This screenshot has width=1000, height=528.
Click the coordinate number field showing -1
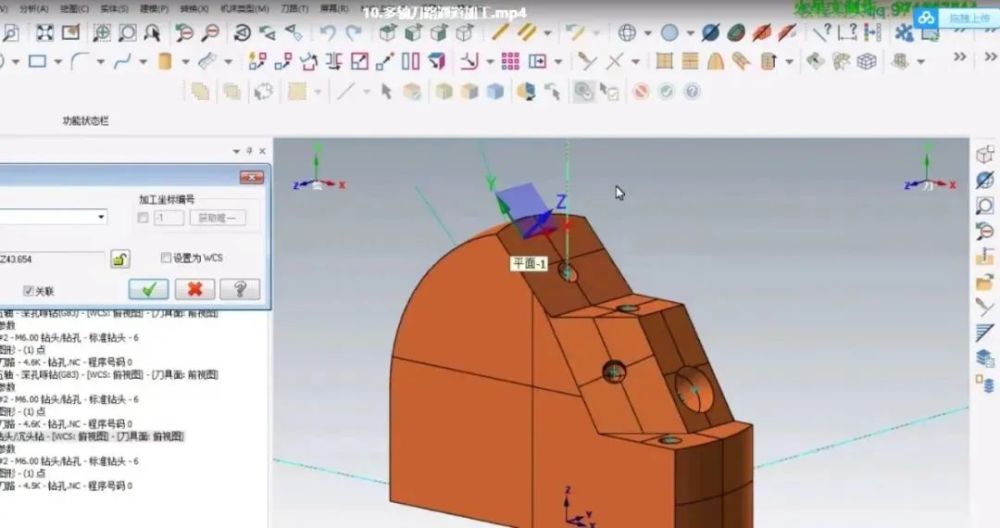pos(169,218)
